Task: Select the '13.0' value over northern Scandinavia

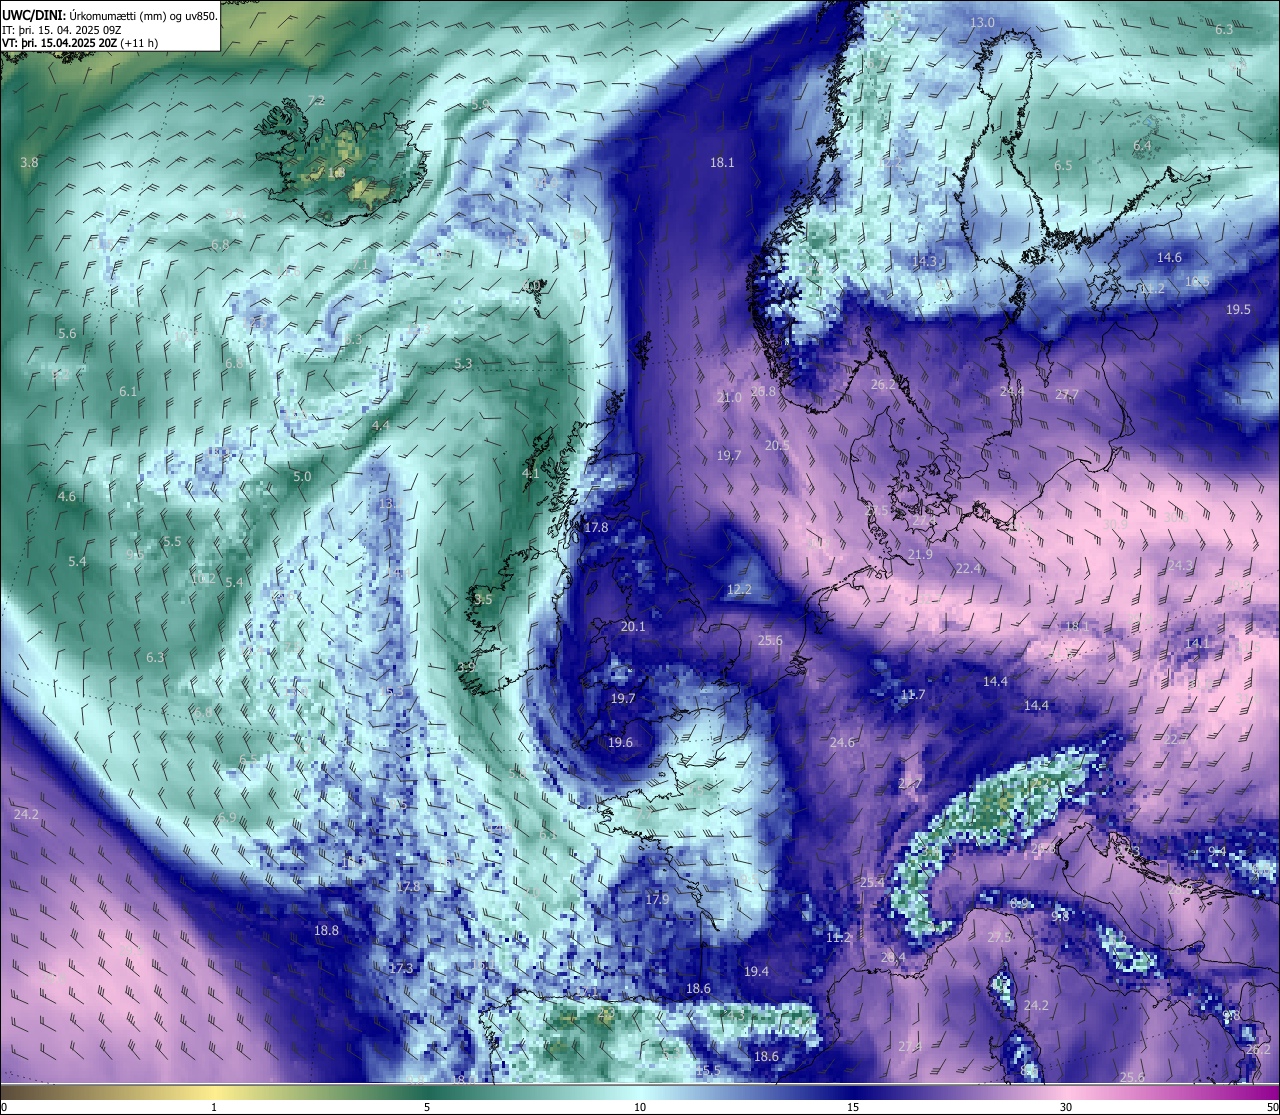Action: point(983,23)
